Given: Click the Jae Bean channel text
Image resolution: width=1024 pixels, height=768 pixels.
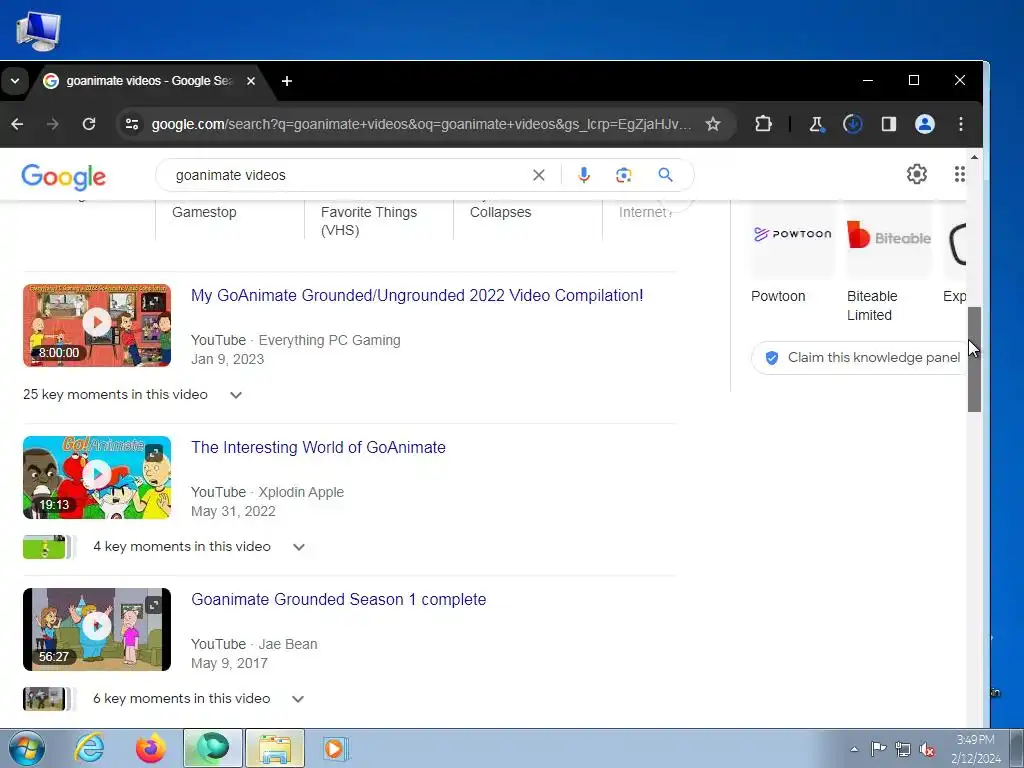Looking at the screenshot, I should click(288, 645).
